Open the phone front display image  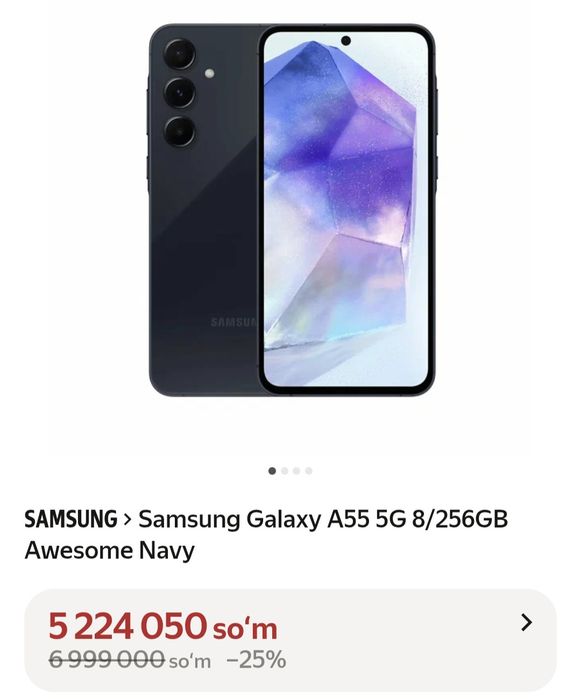346,210
